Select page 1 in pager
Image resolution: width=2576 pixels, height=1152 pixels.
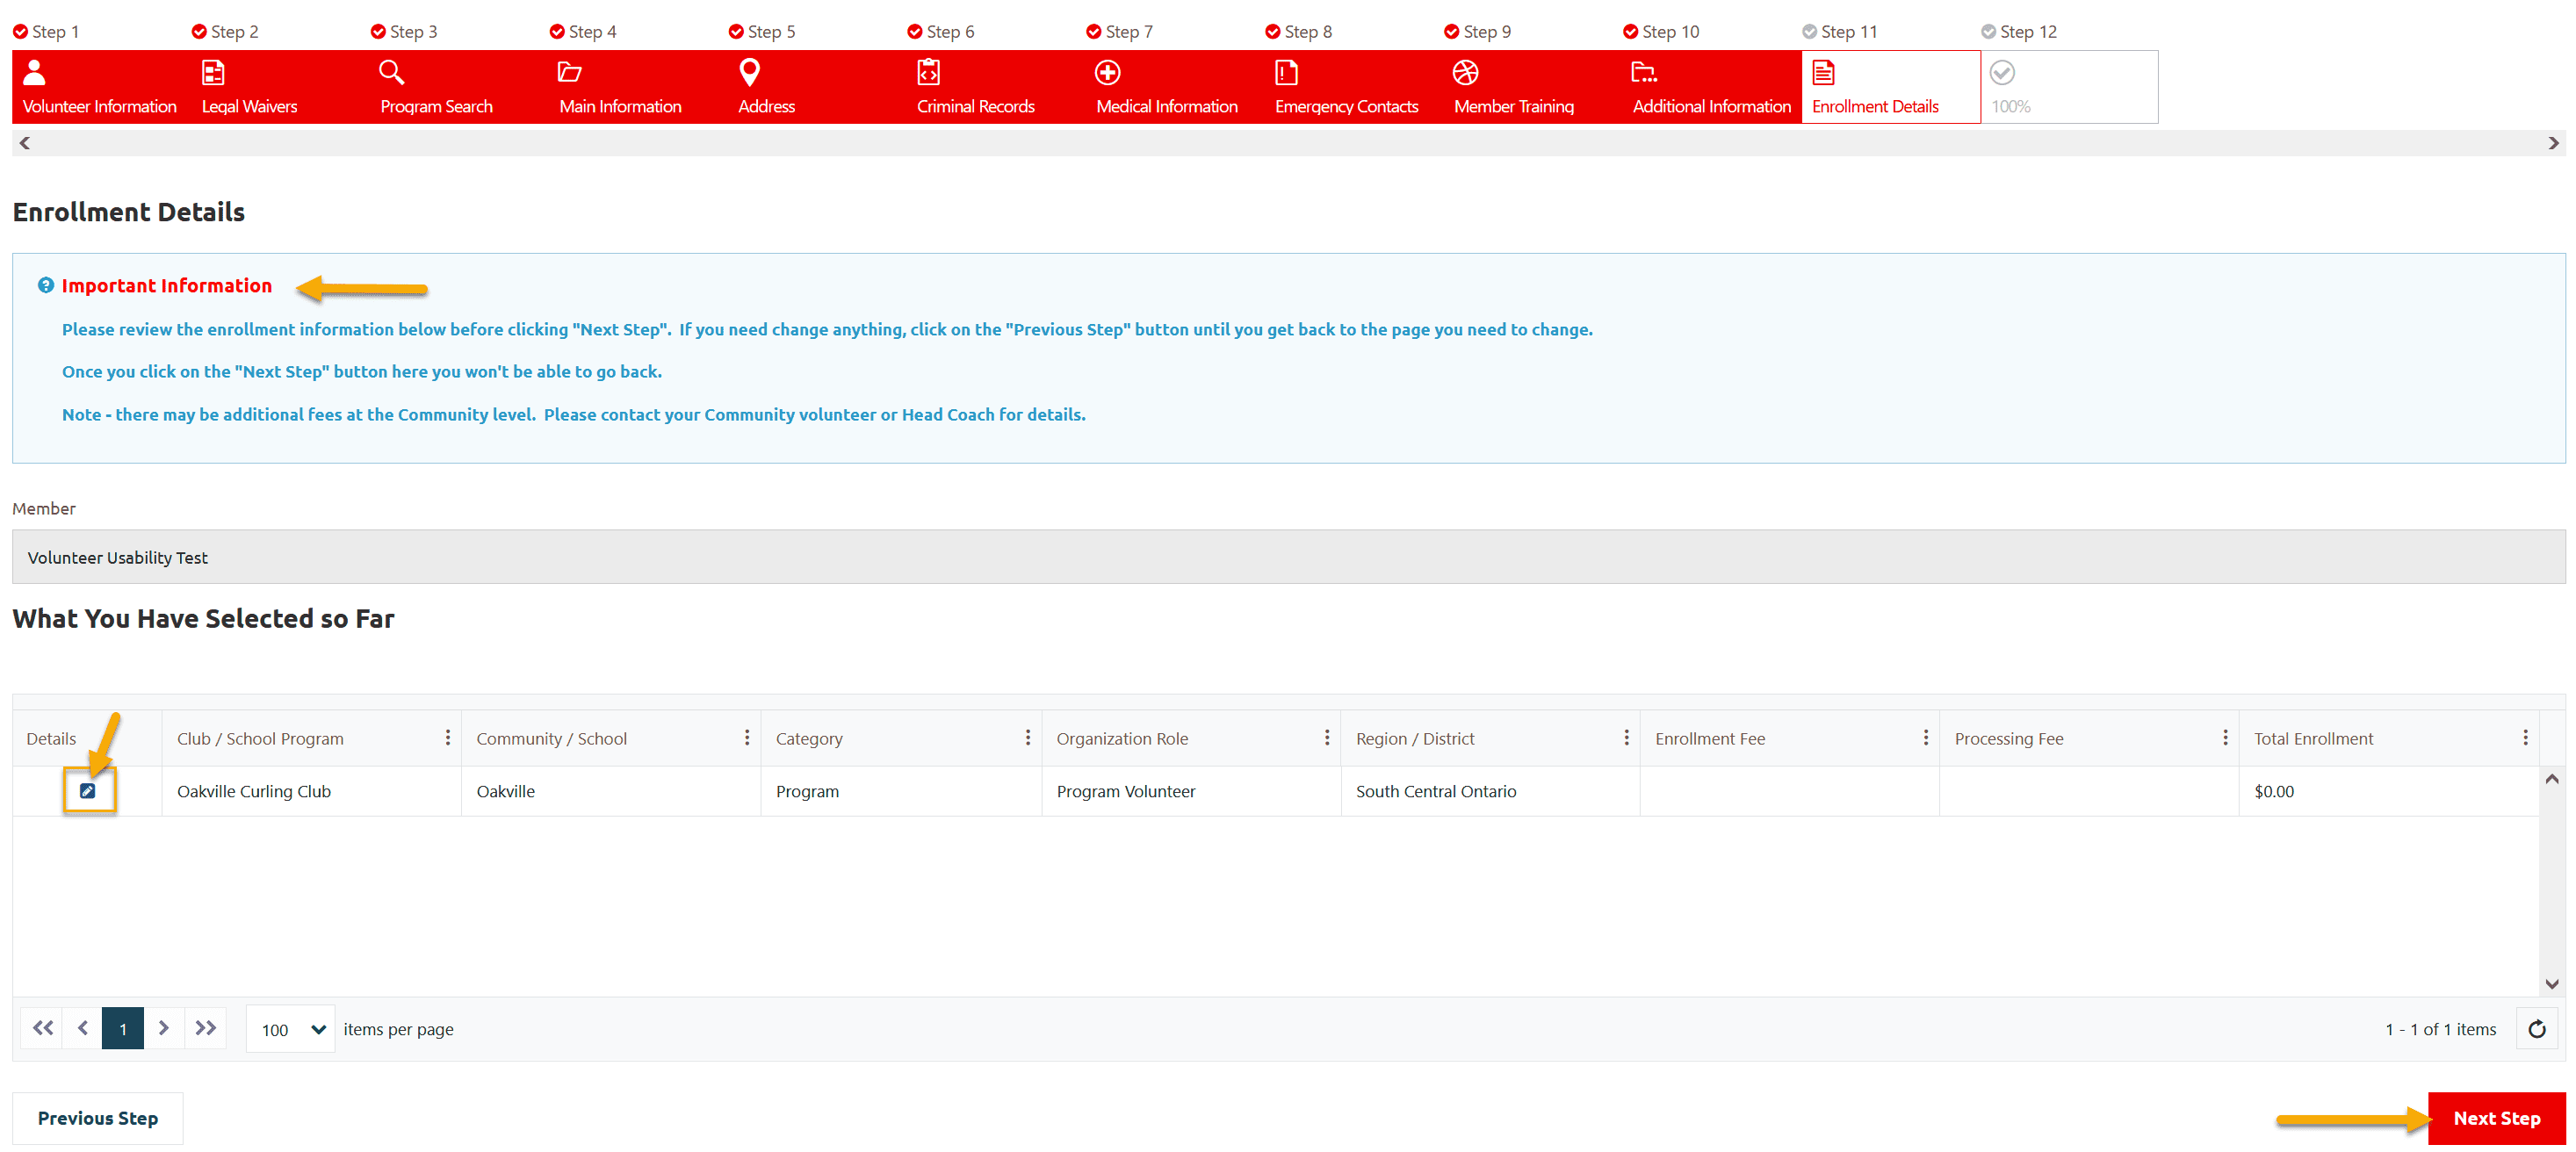pos(123,1028)
